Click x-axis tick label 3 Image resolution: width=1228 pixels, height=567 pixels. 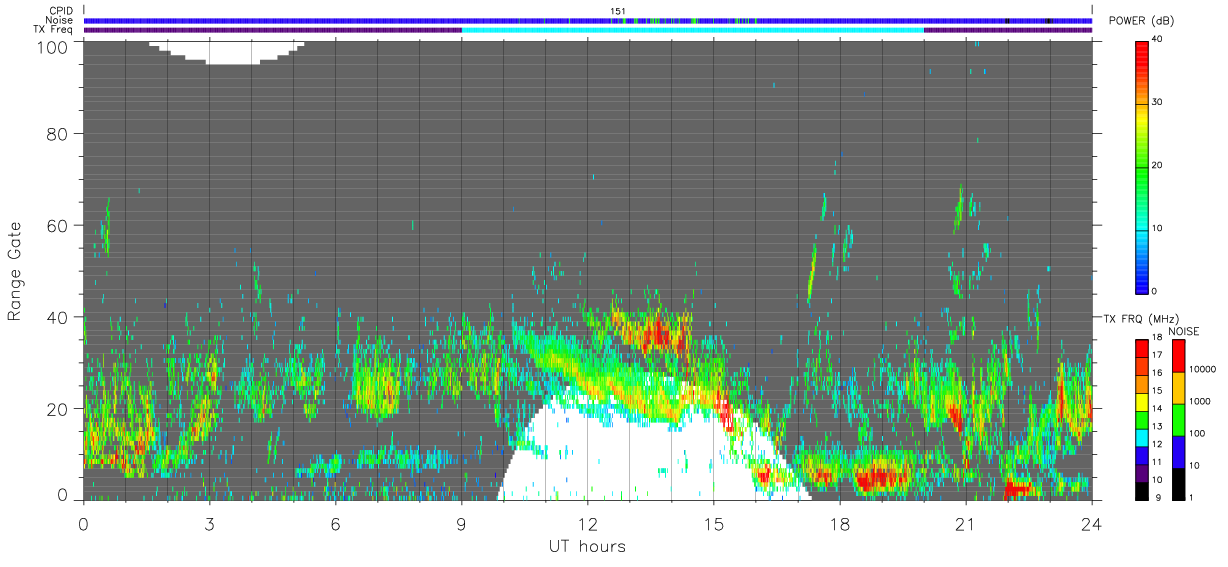[209, 523]
